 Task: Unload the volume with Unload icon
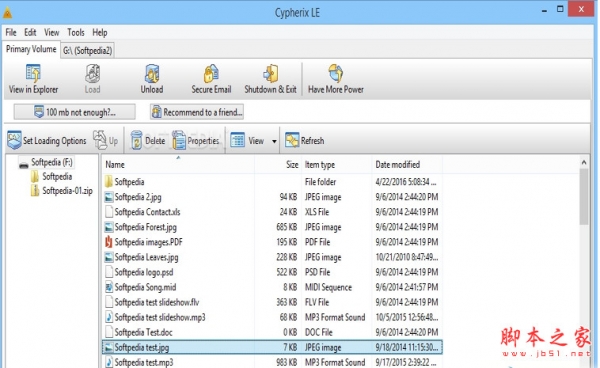152,73
